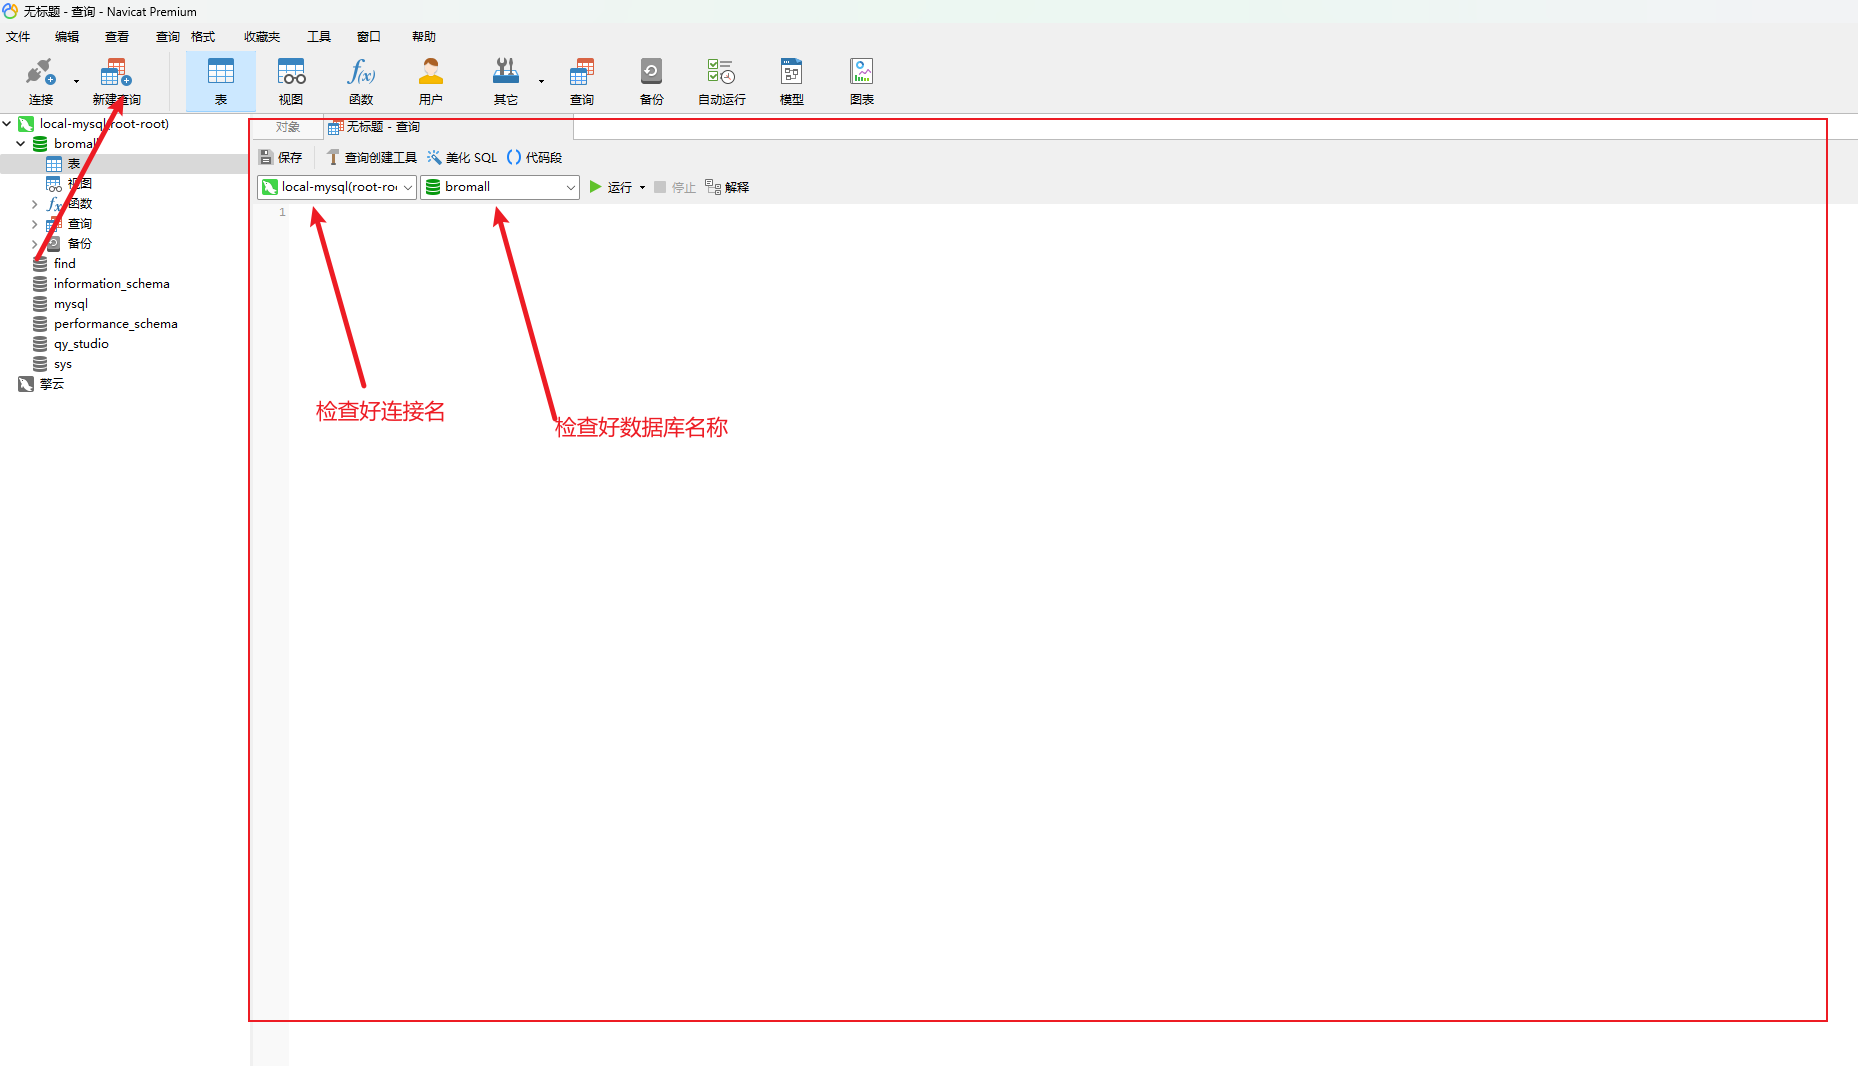
Task: Open the 自动运行 (Automation) toolbar icon
Action: coord(722,81)
